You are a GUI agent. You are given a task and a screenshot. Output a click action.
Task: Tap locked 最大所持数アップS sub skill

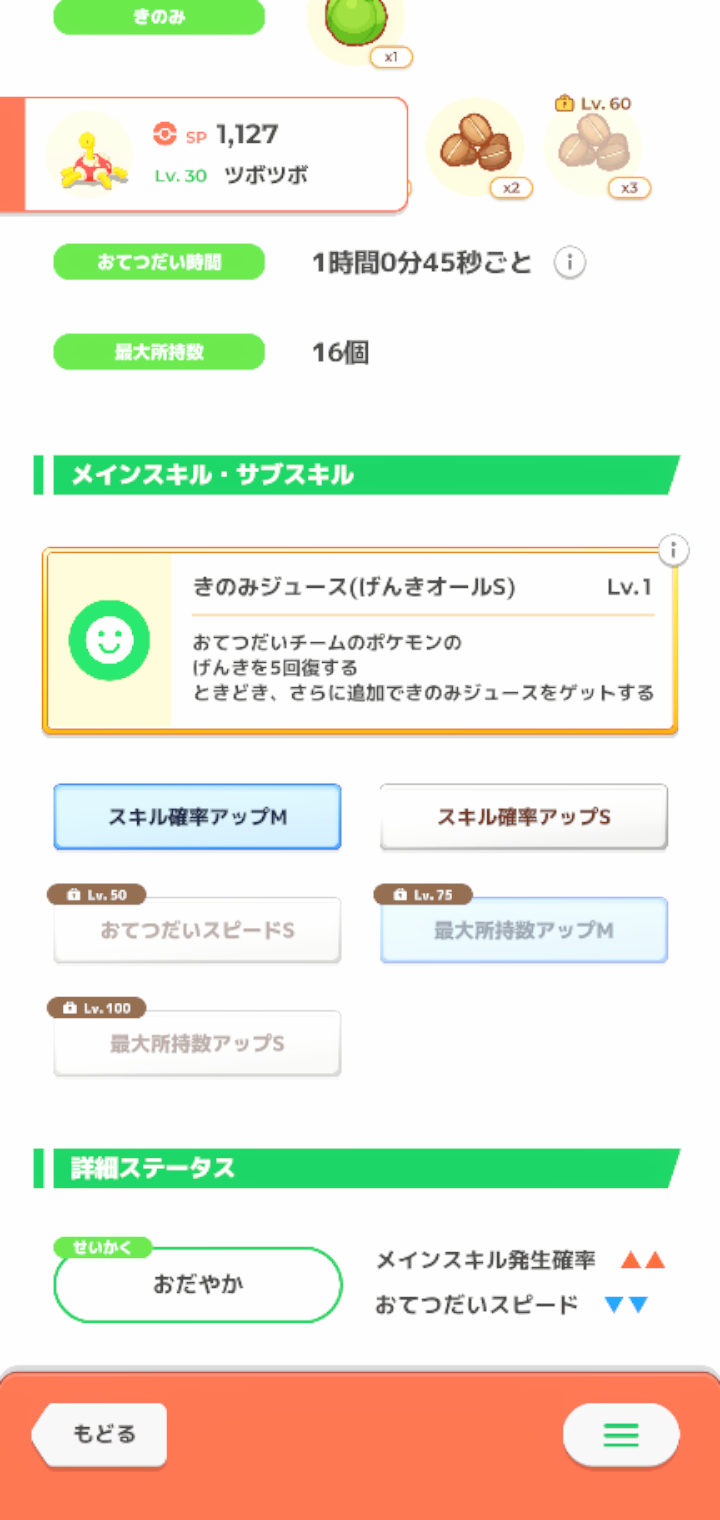197,1044
